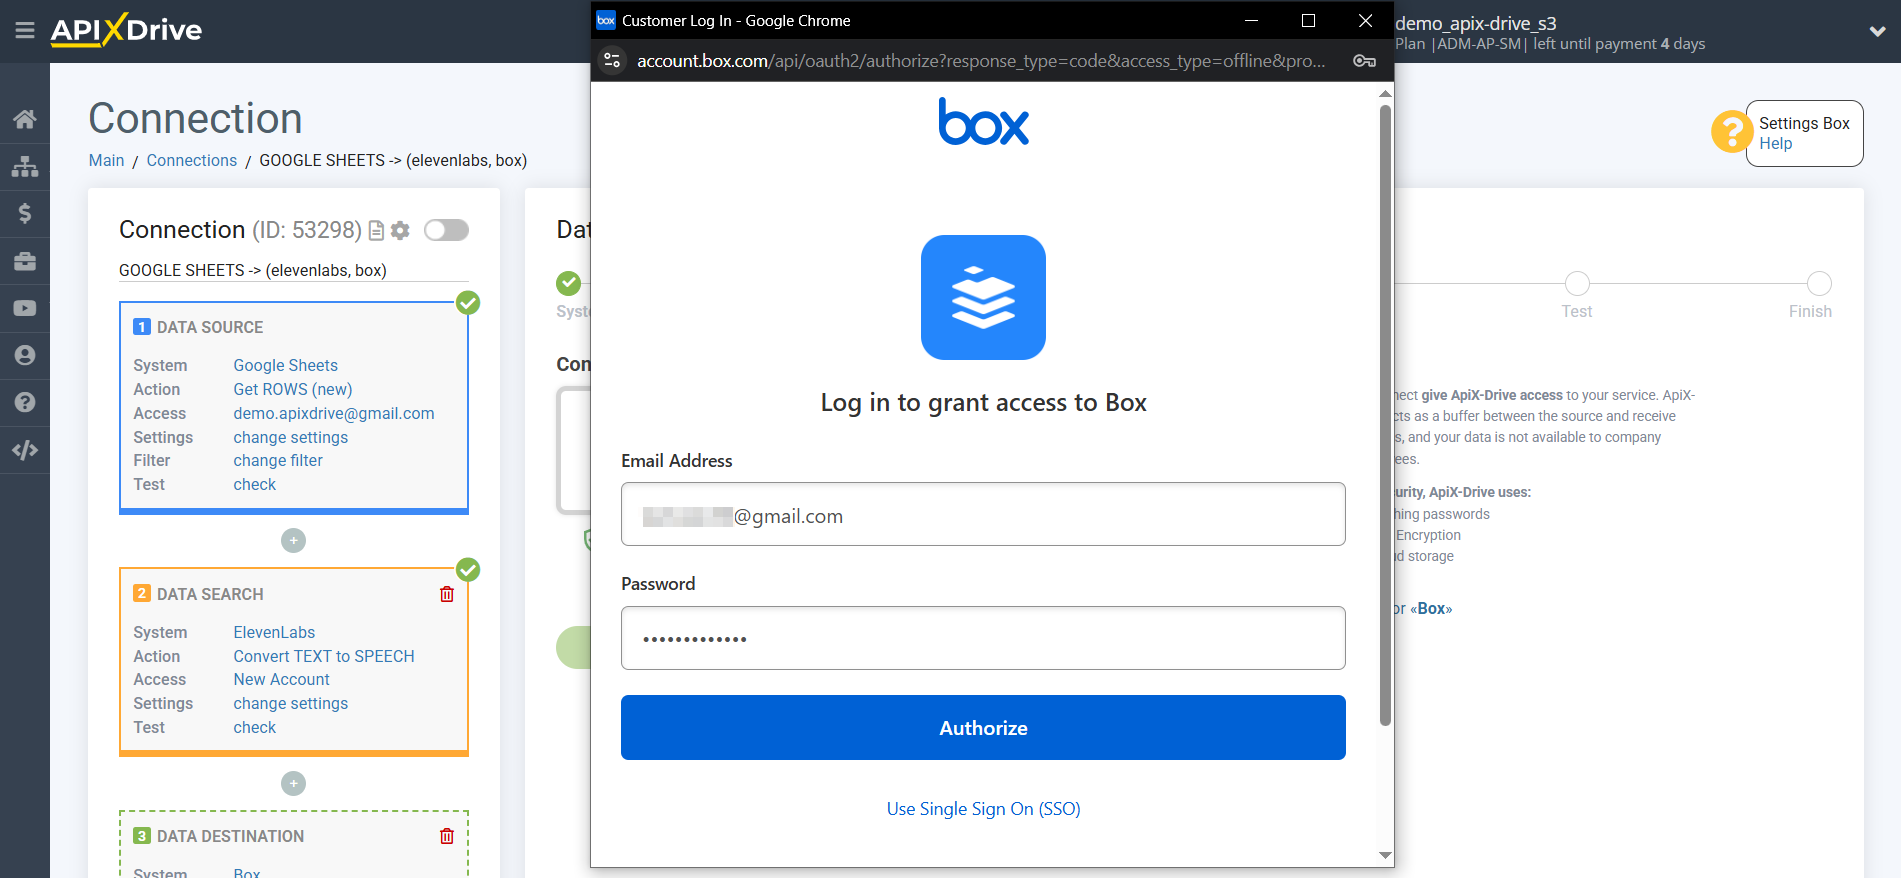Click the scroll down arrow in popup
Screen dimensions: 1901x878
[1385, 855]
